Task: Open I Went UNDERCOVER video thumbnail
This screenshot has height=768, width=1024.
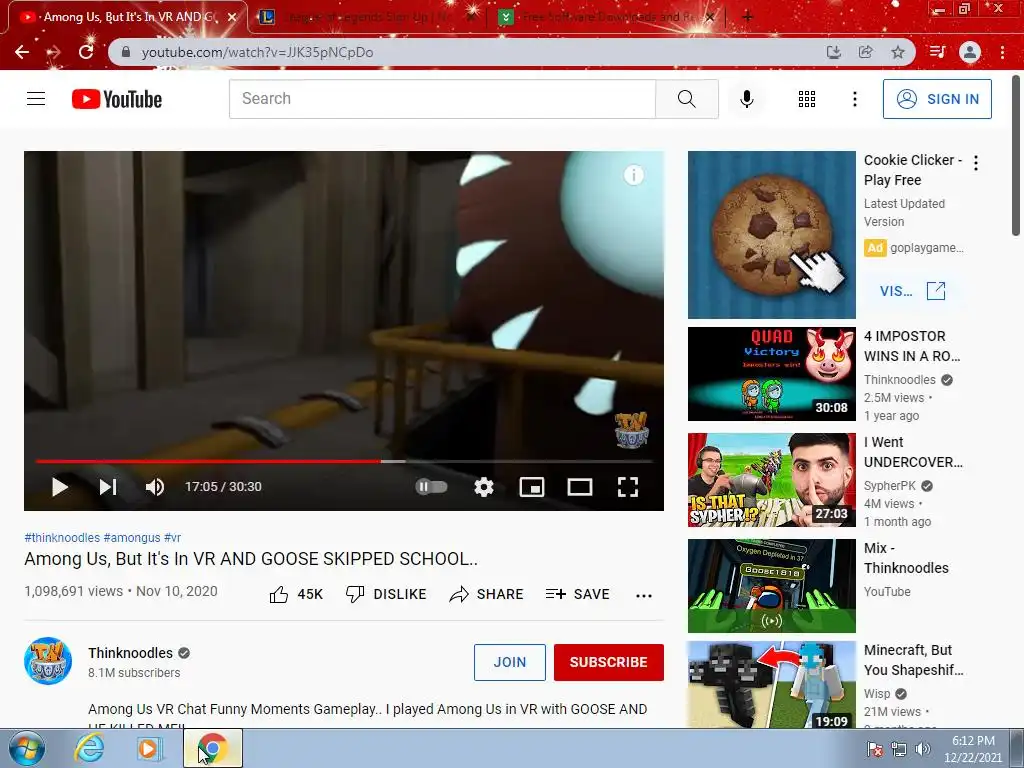Action: [x=771, y=480]
